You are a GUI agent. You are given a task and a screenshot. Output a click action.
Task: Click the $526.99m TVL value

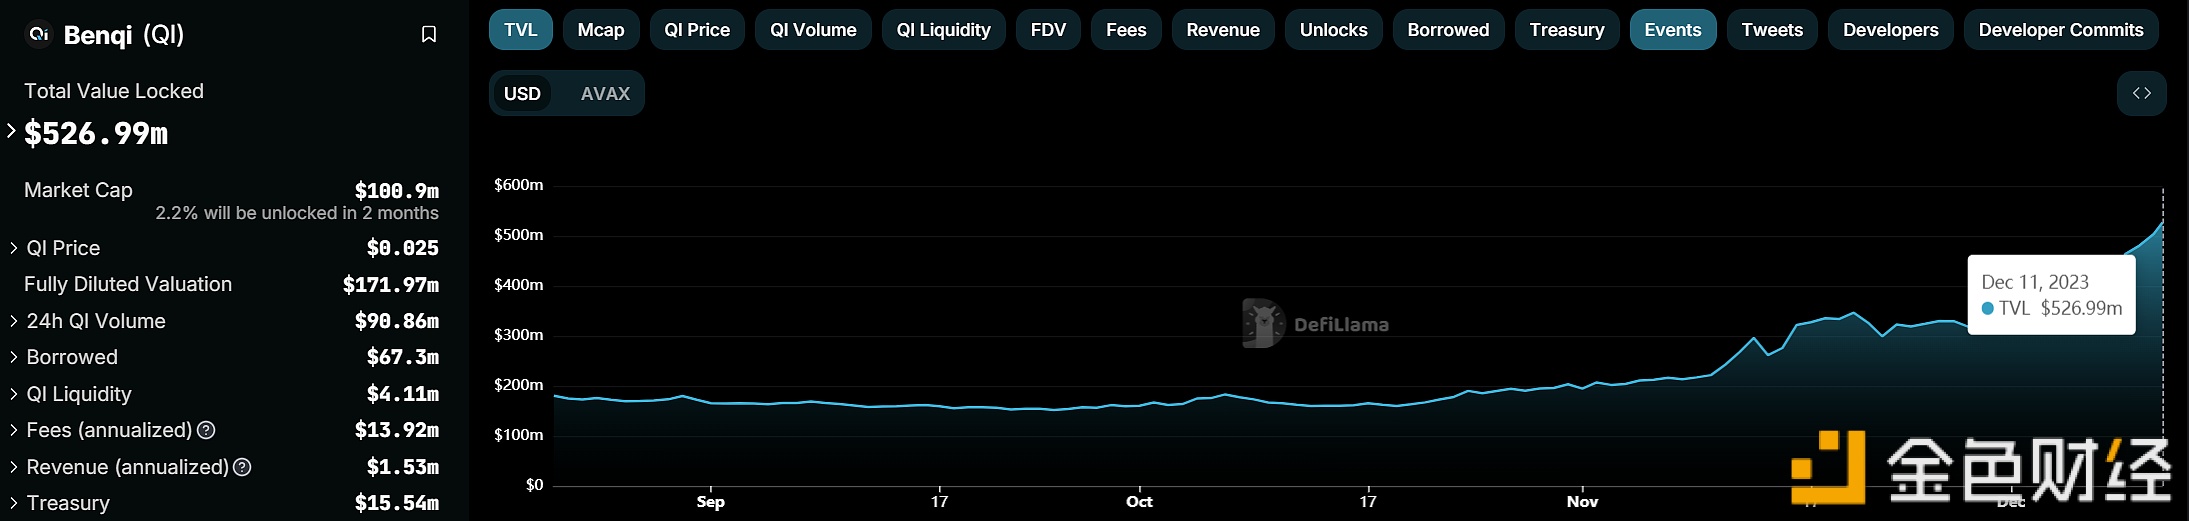tap(96, 133)
